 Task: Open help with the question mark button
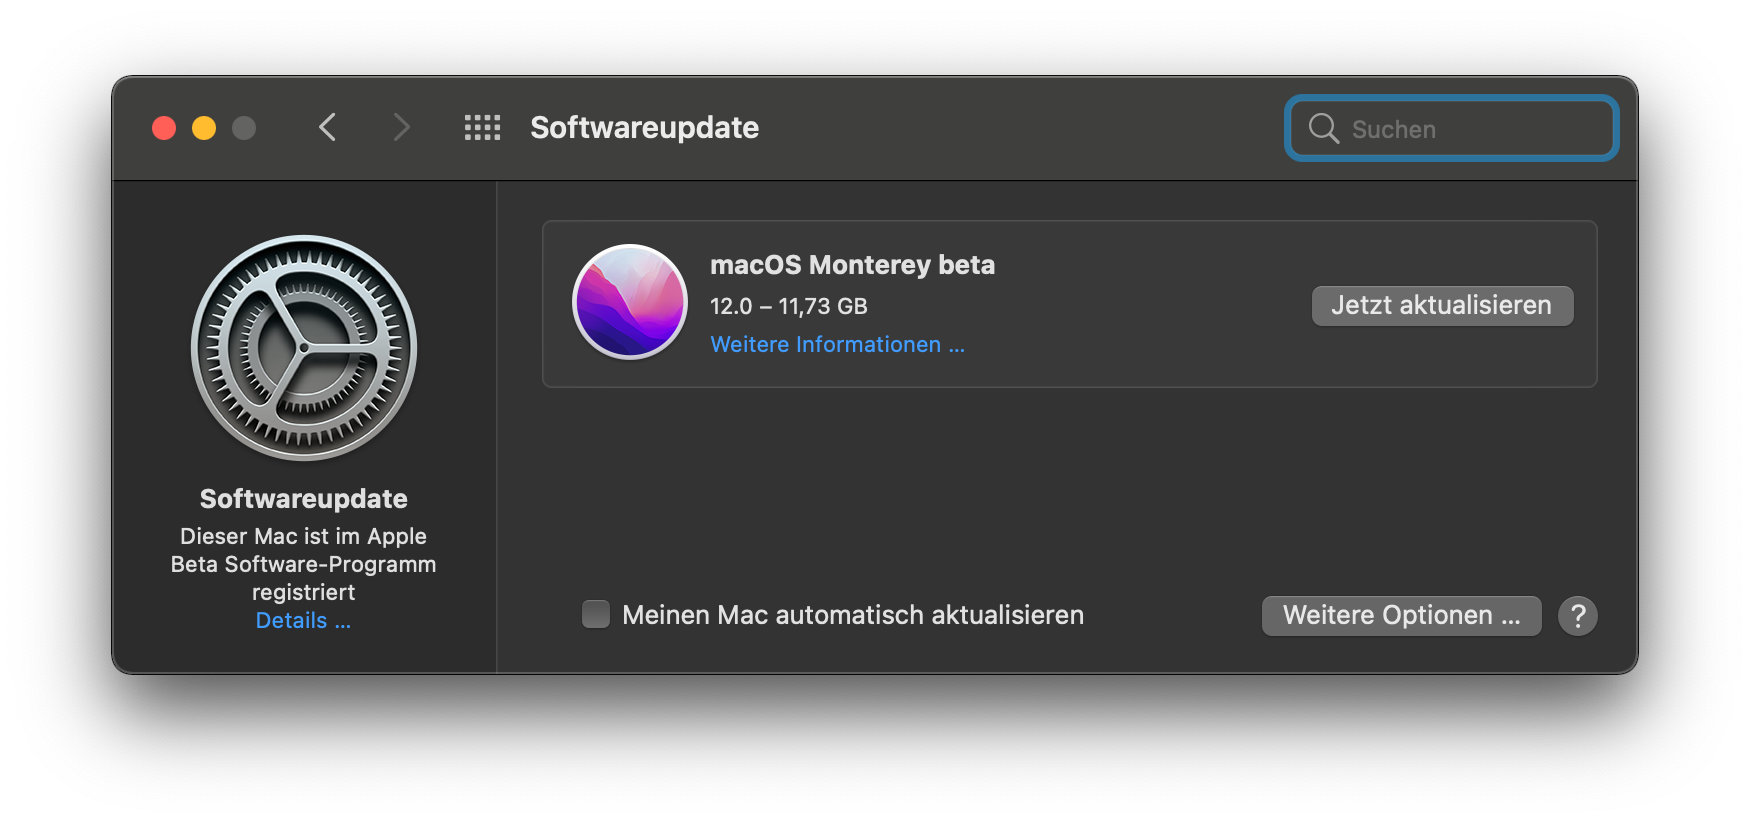pyautogui.click(x=1577, y=616)
